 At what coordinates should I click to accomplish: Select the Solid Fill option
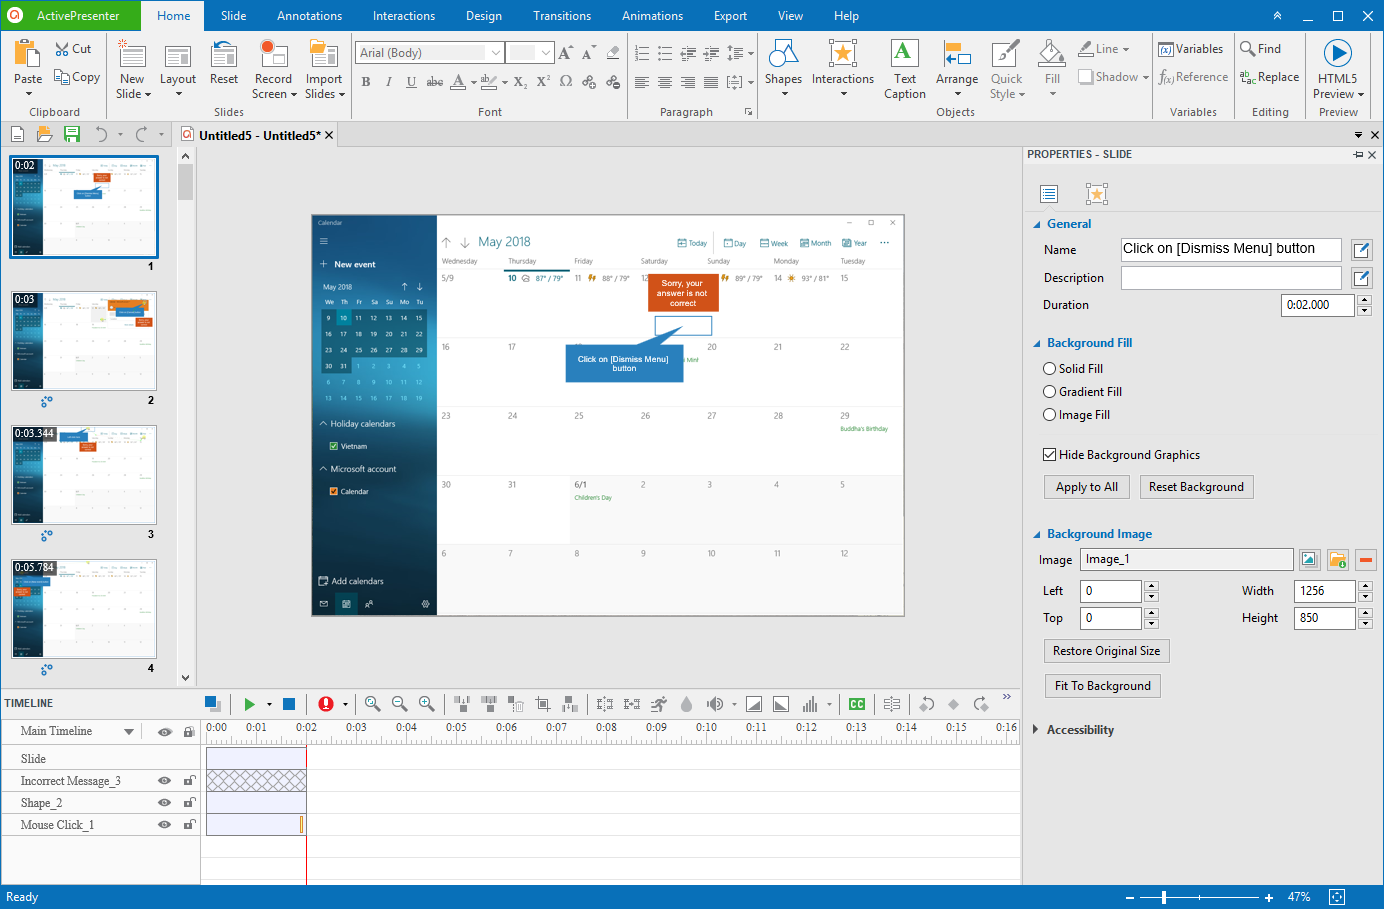pos(1073,369)
